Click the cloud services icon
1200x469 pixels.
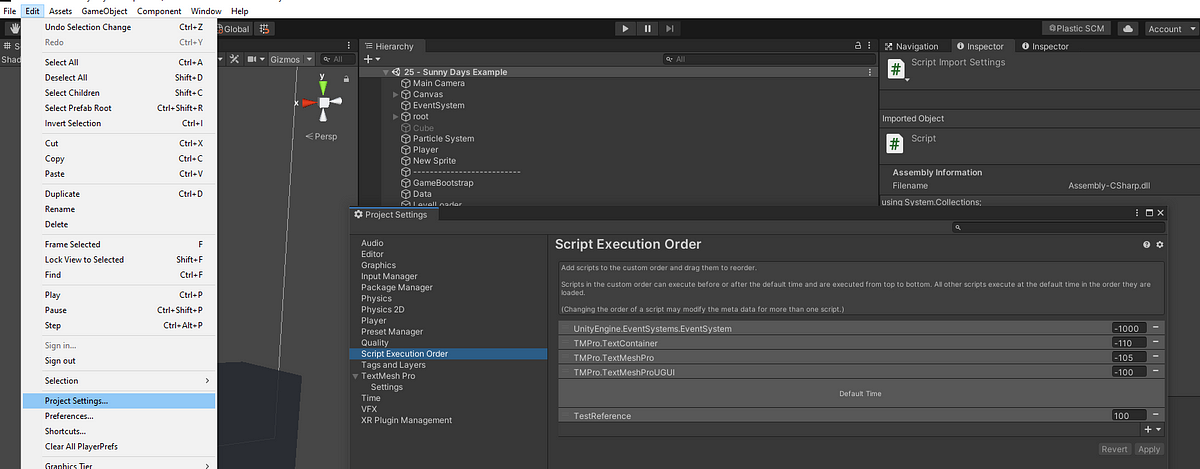(x=1128, y=29)
